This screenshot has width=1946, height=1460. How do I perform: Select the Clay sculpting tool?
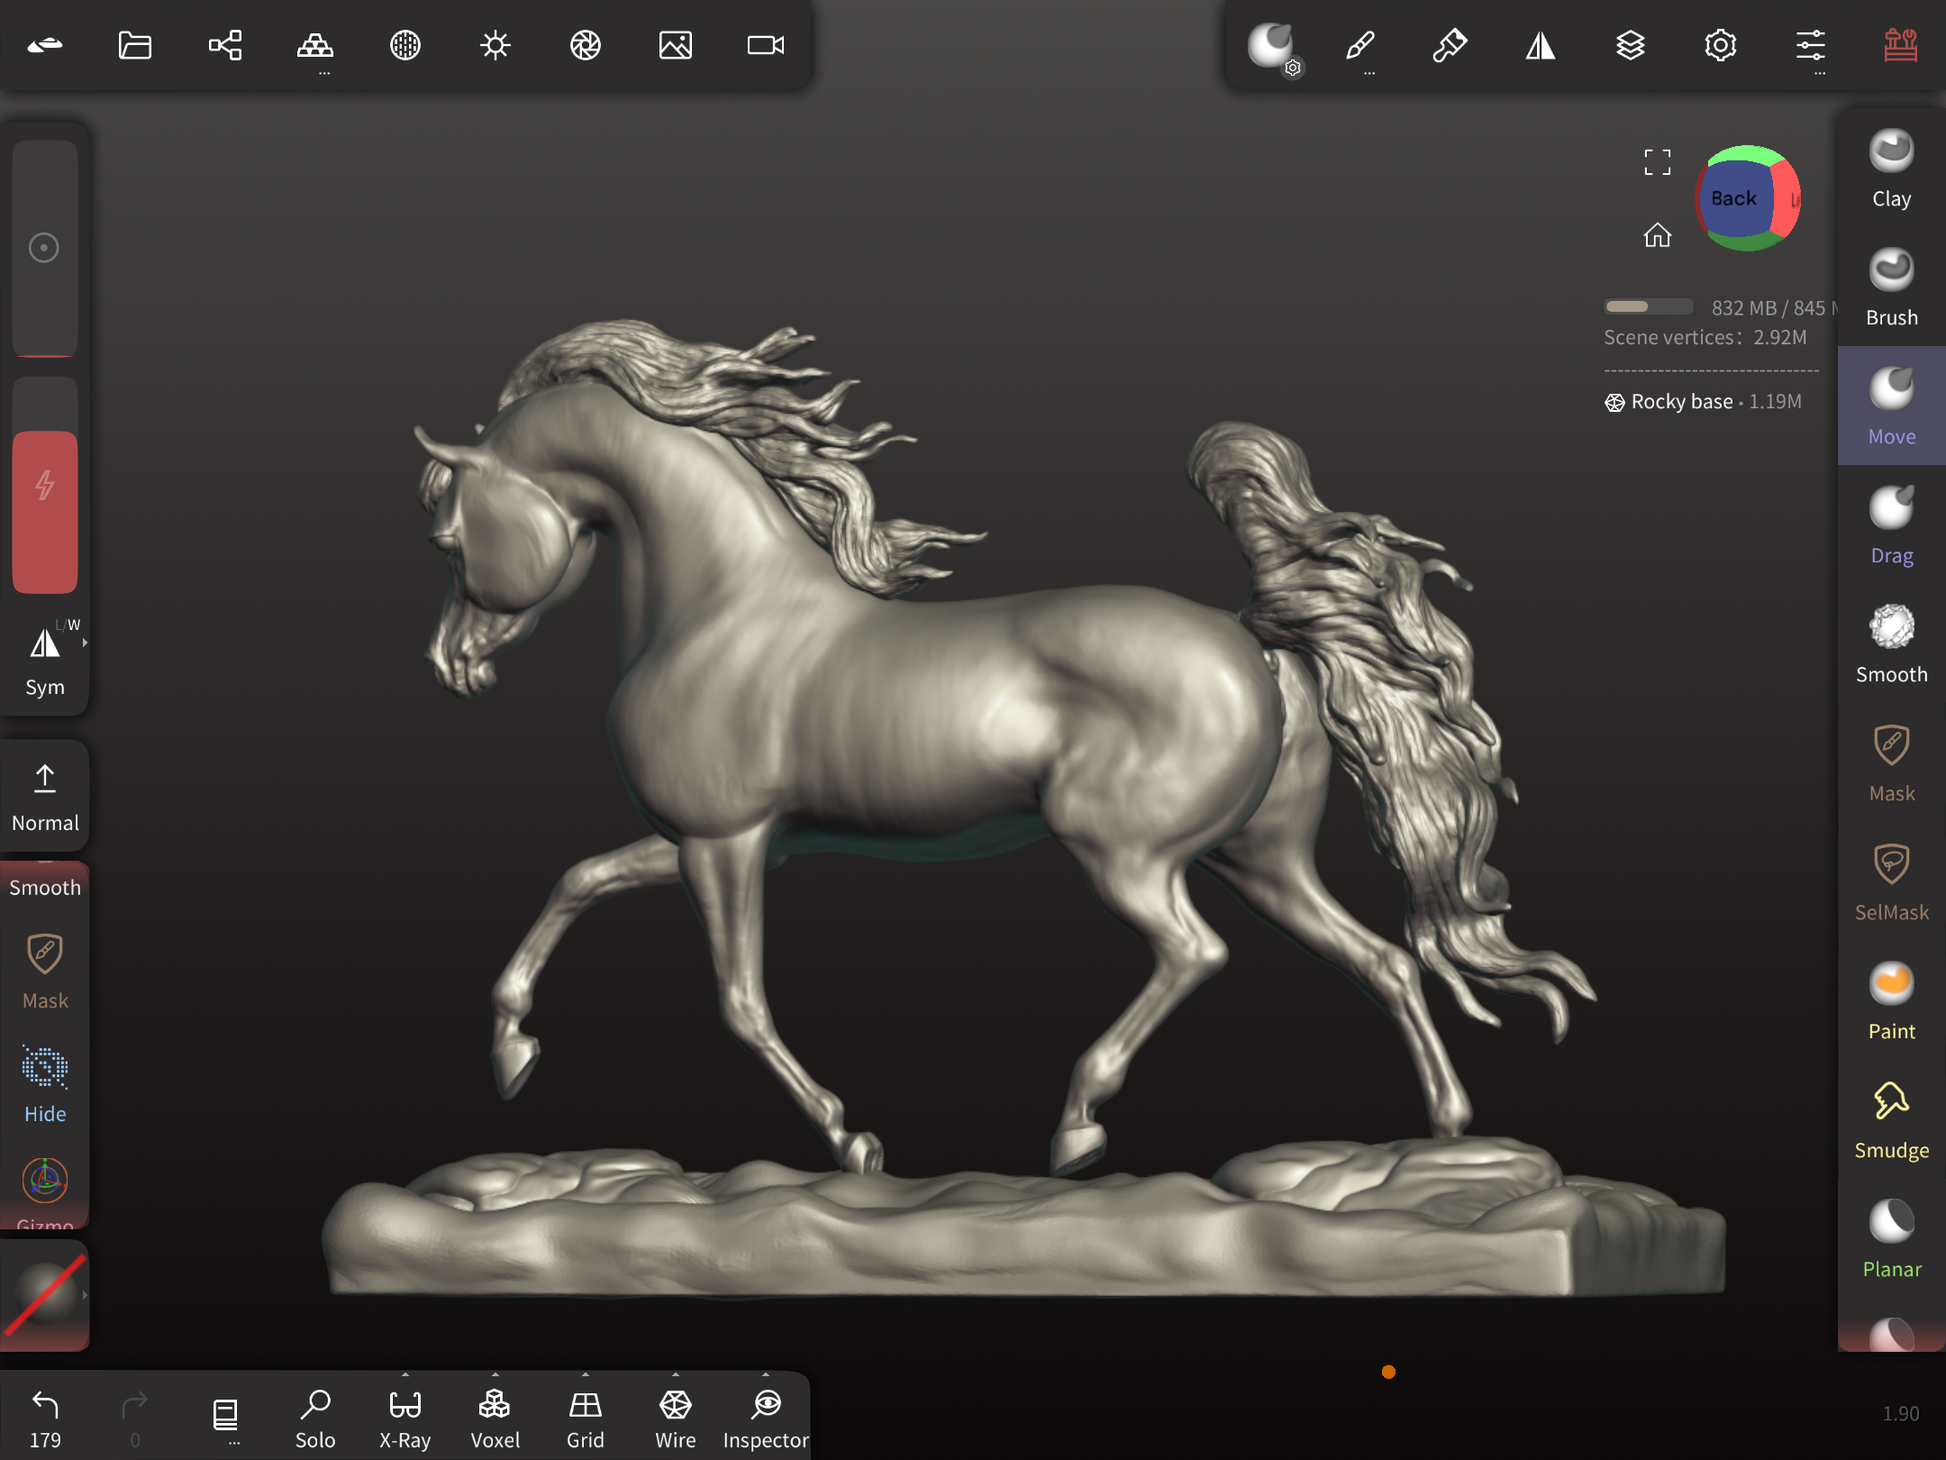point(1890,170)
